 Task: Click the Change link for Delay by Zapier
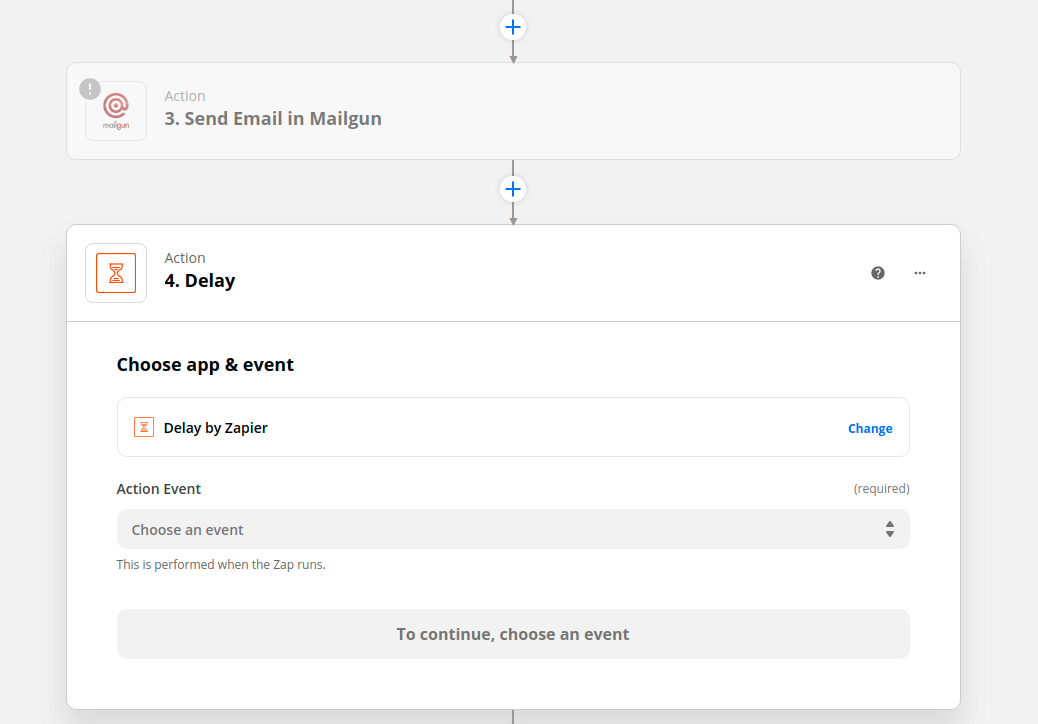click(869, 428)
